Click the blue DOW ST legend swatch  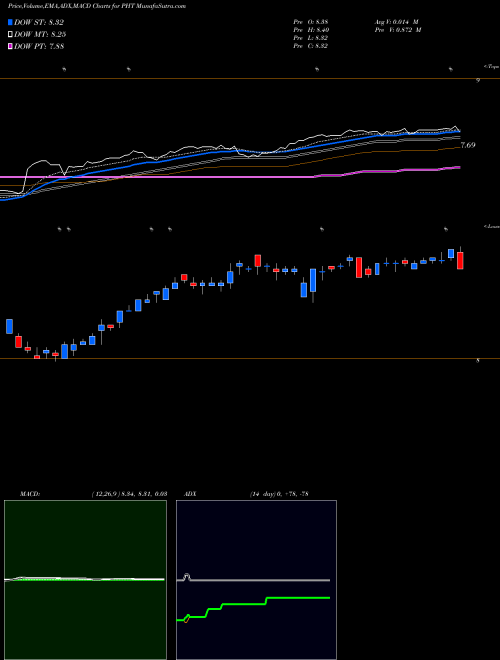click(x=10, y=22)
